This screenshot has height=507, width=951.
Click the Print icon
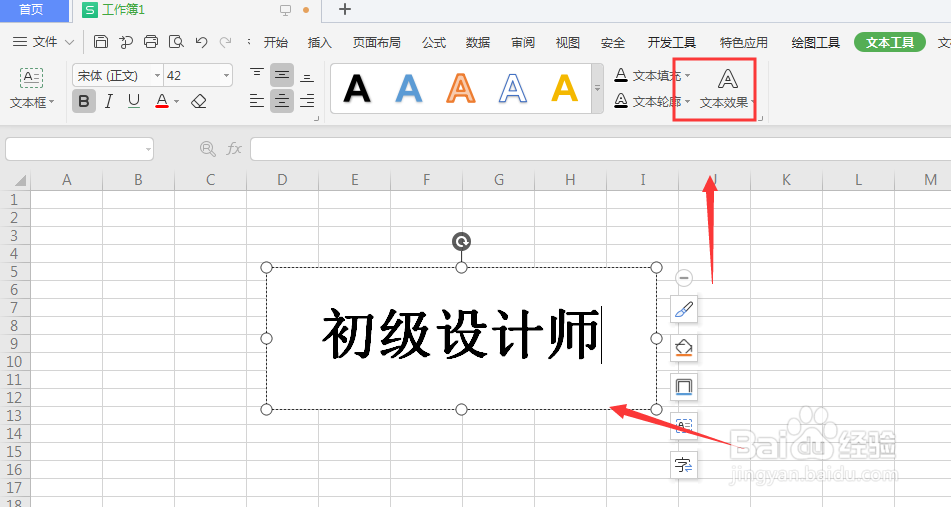pos(151,42)
